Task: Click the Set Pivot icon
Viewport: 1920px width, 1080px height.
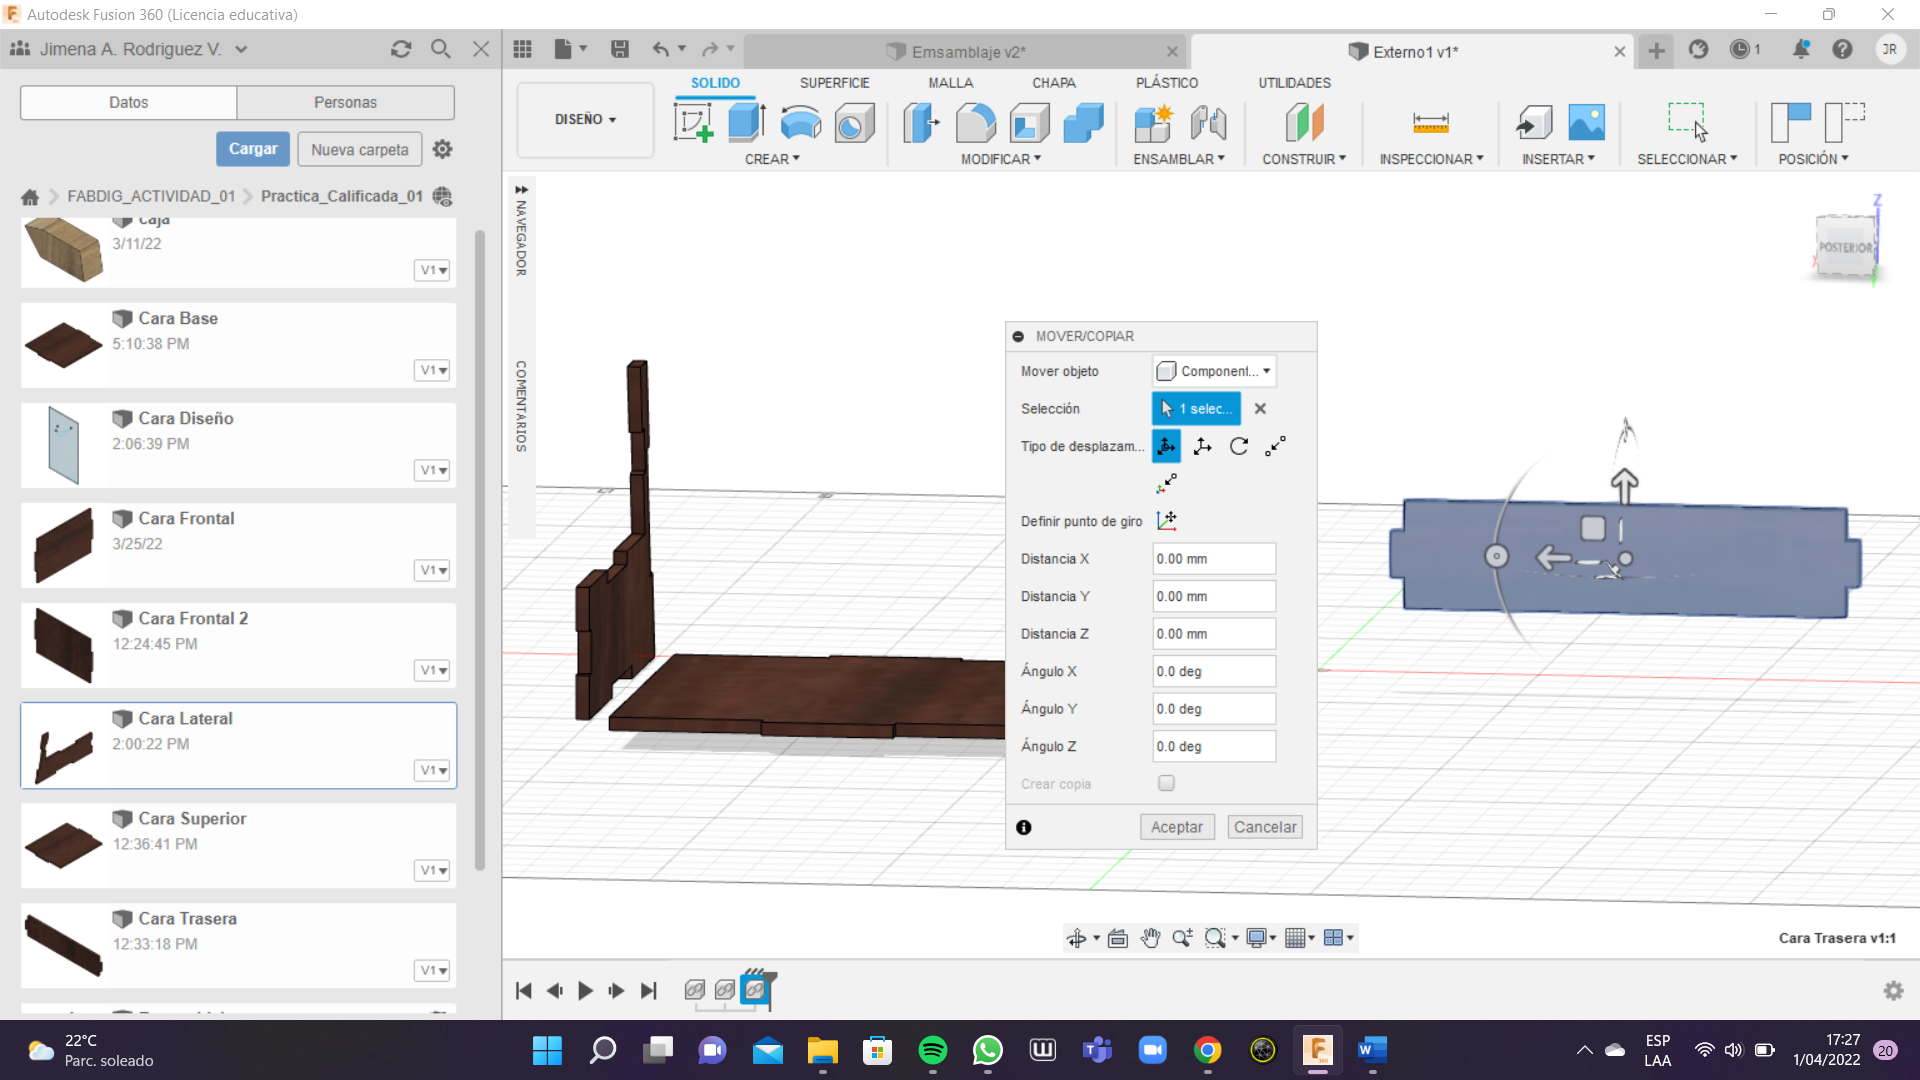Action: [1166, 521]
